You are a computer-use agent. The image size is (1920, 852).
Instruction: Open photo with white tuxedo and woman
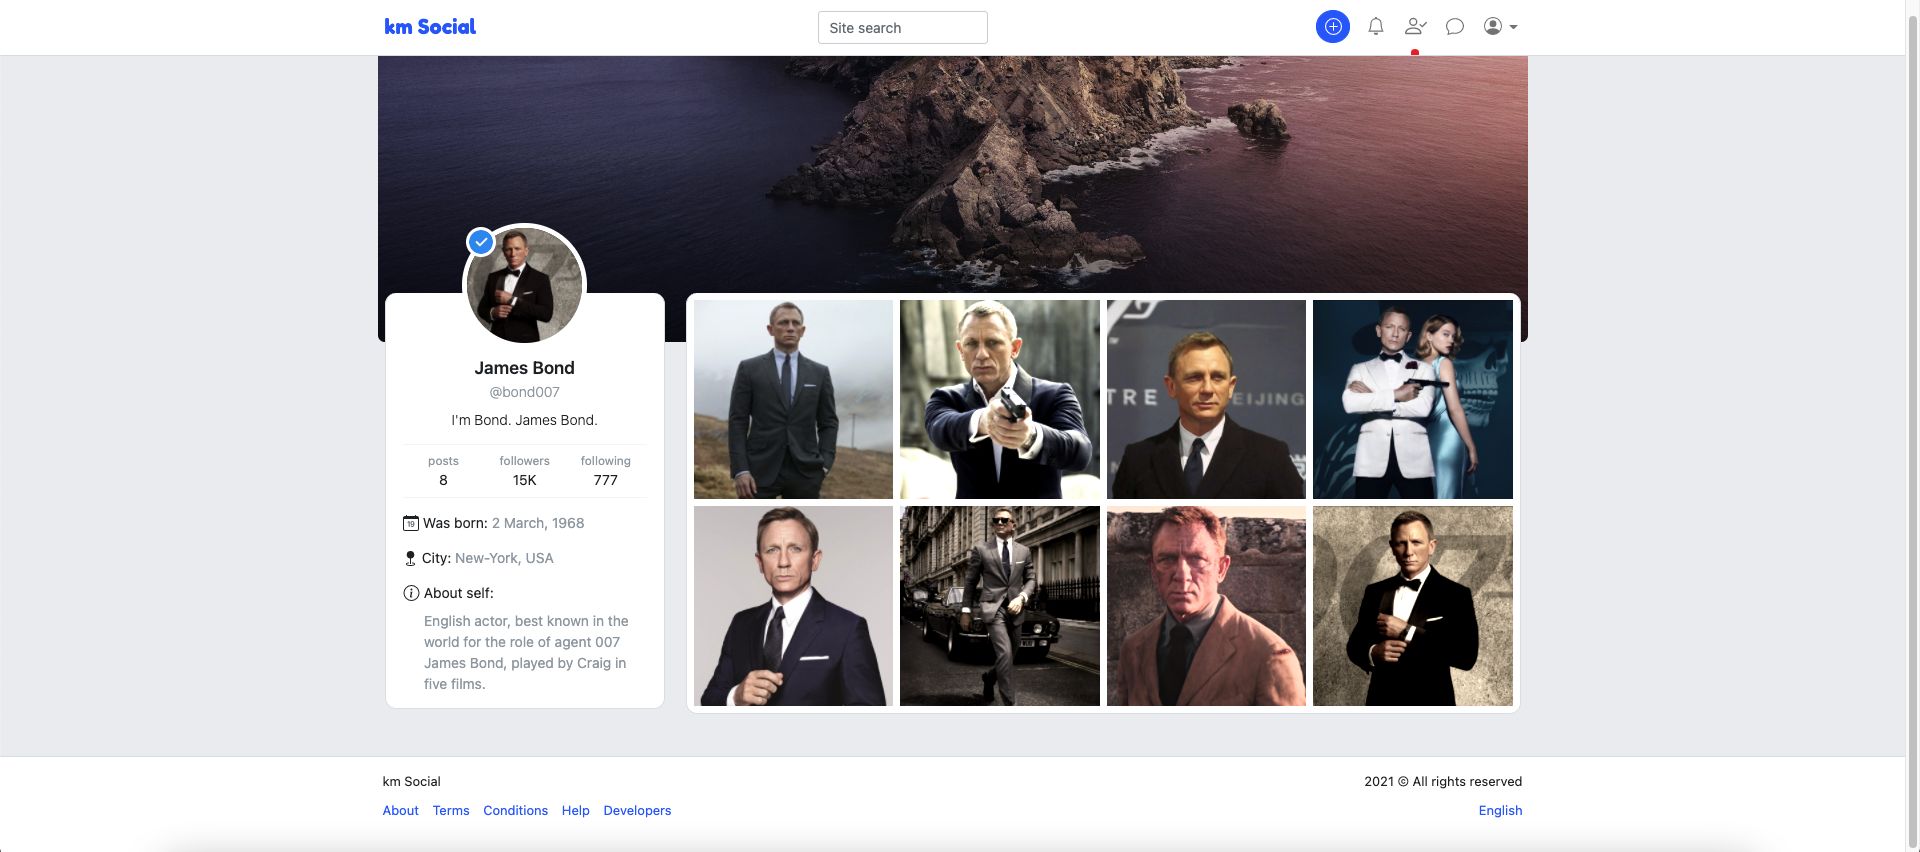click(1413, 399)
